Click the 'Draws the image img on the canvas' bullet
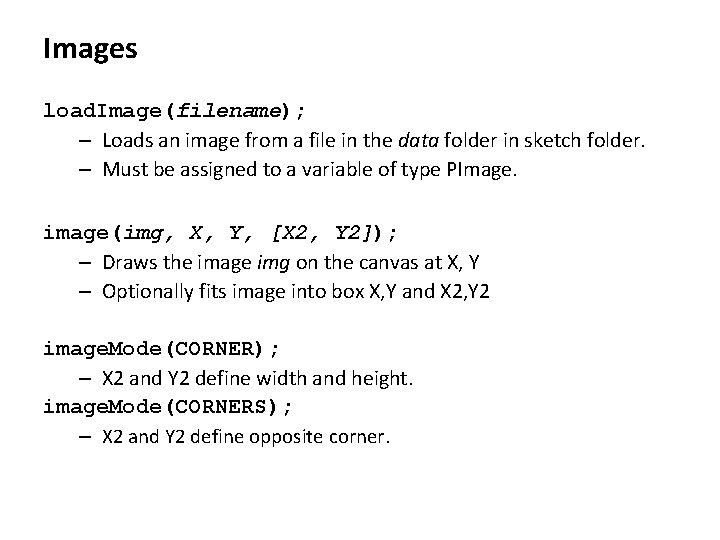720x540 pixels. 290,263
